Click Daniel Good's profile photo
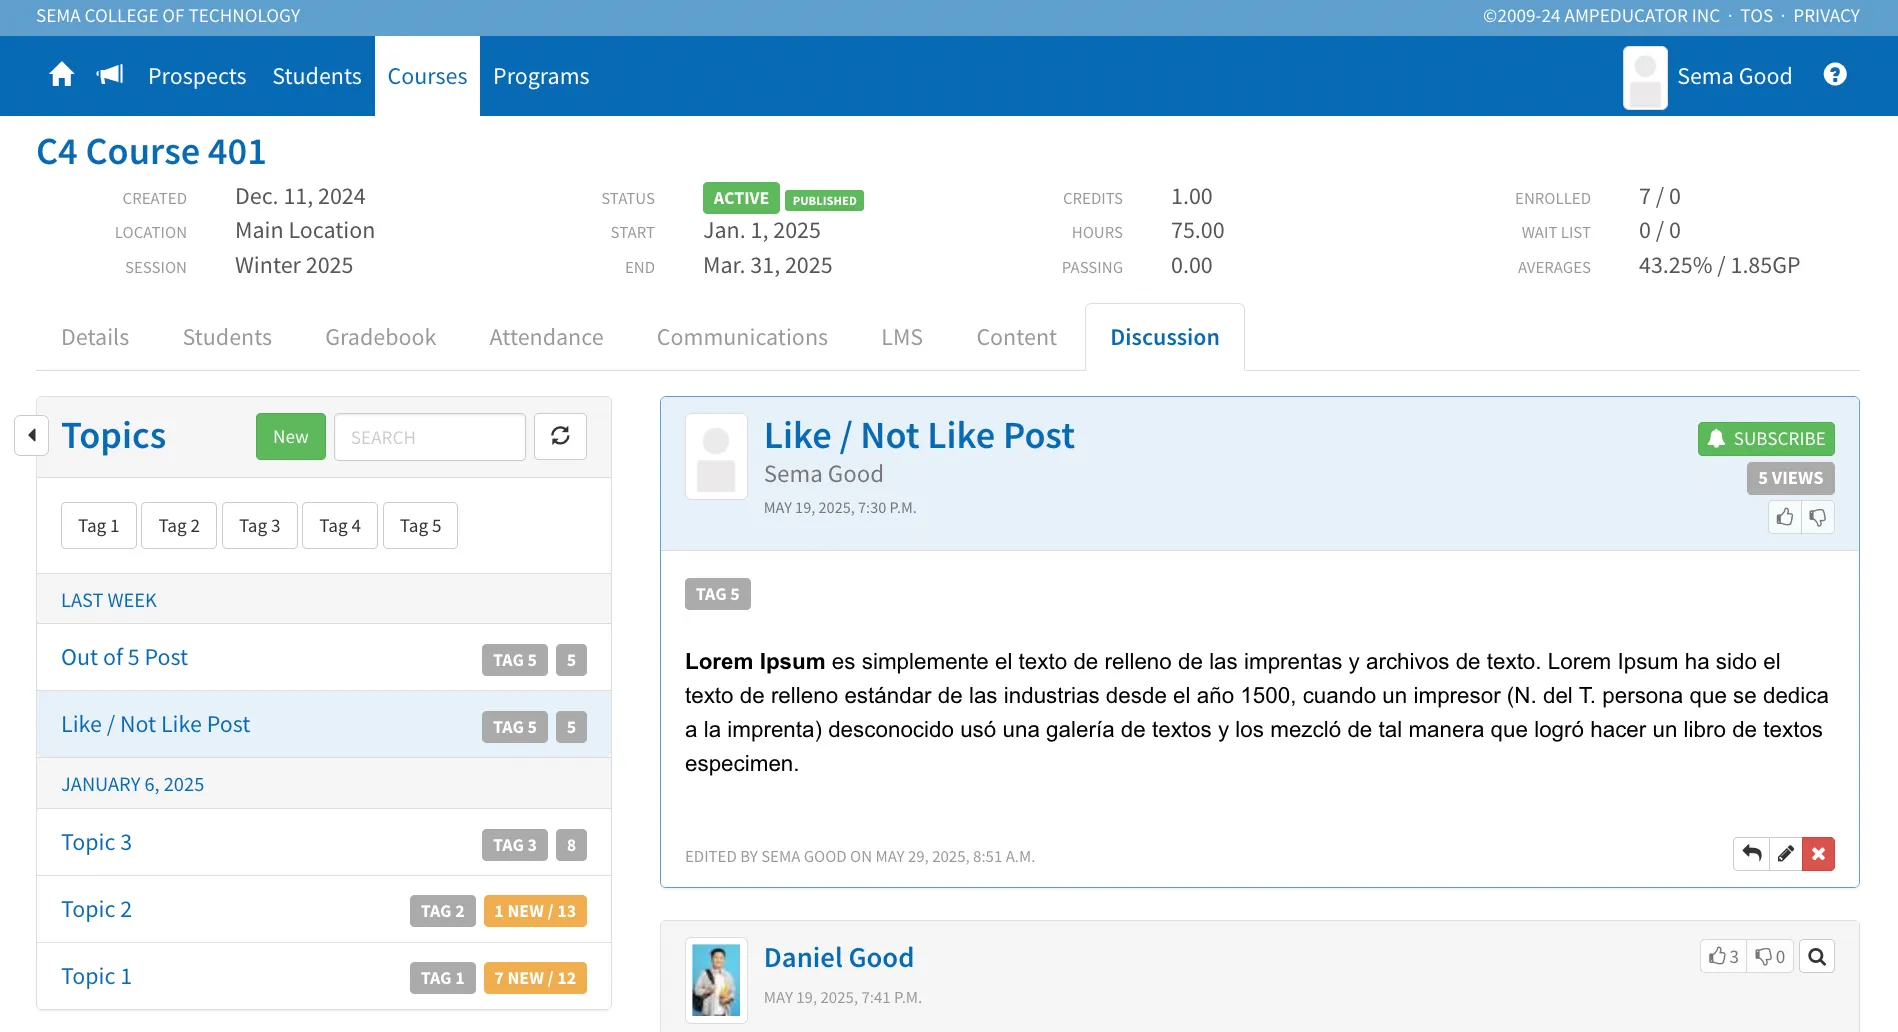The height and width of the screenshot is (1032, 1898). [x=716, y=980]
